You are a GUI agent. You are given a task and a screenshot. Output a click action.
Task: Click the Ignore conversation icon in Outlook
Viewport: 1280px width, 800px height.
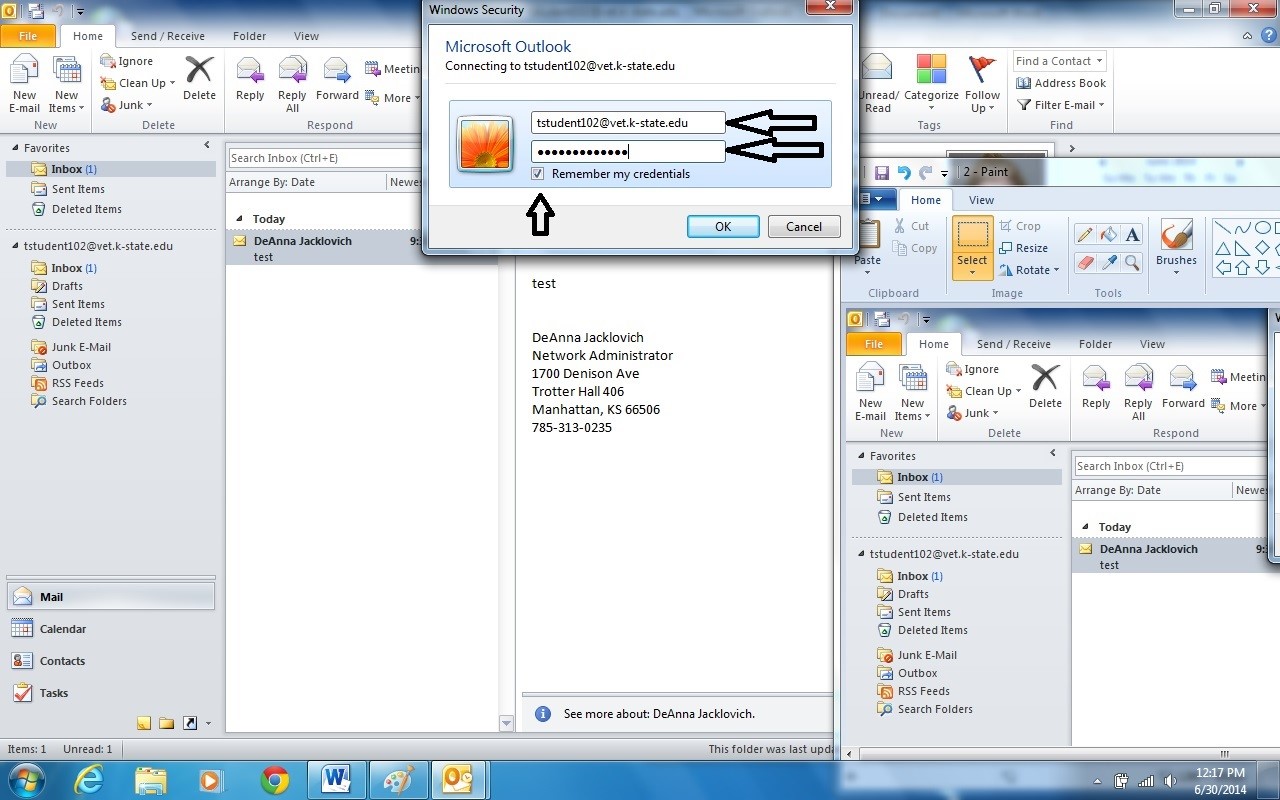(x=107, y=61)
